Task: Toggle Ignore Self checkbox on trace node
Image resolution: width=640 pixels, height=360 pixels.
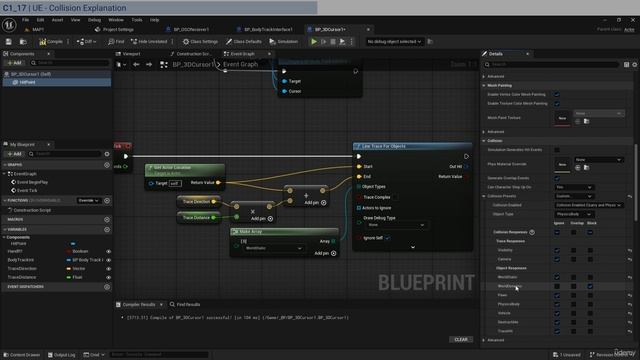Action: (x=387, y=238)
